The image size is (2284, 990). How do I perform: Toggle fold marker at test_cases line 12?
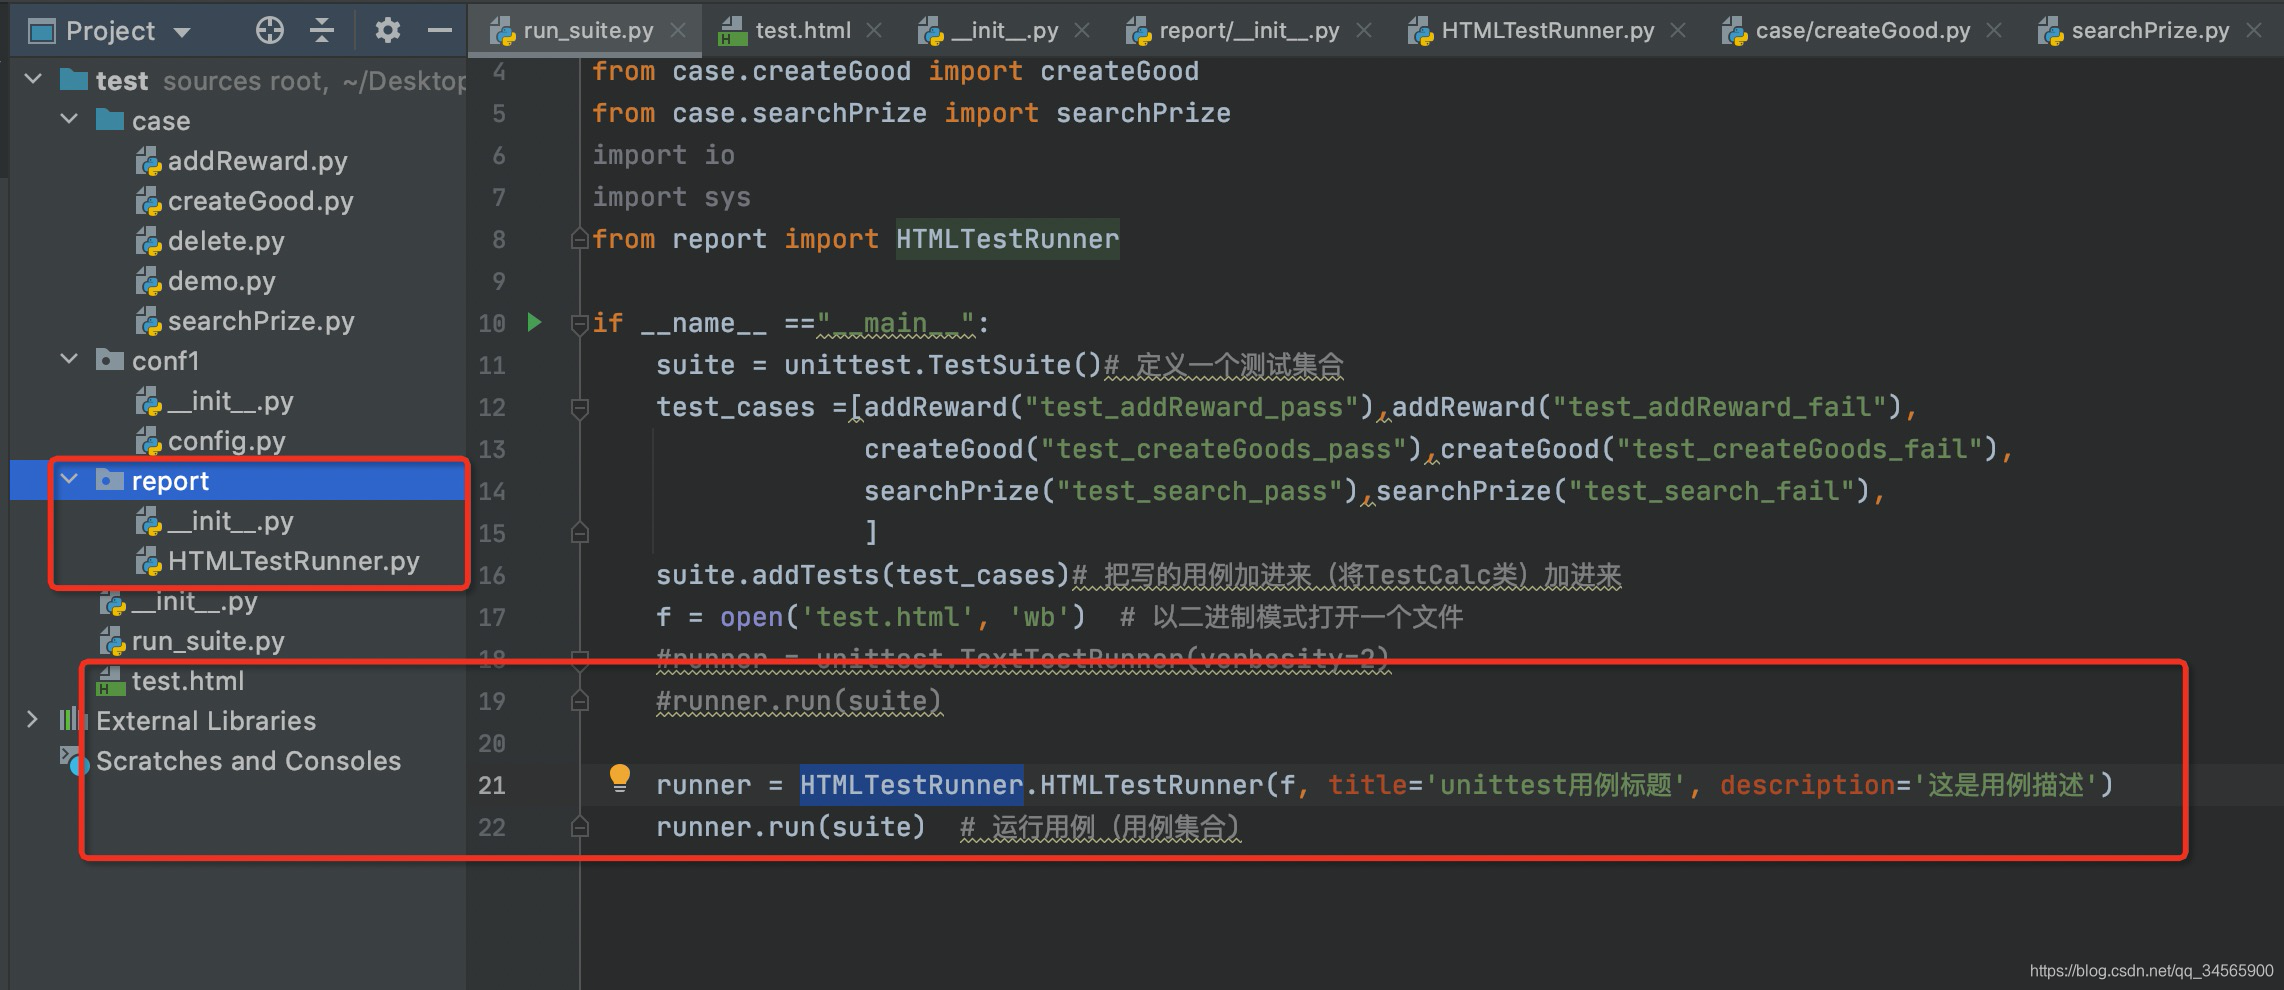579,408
